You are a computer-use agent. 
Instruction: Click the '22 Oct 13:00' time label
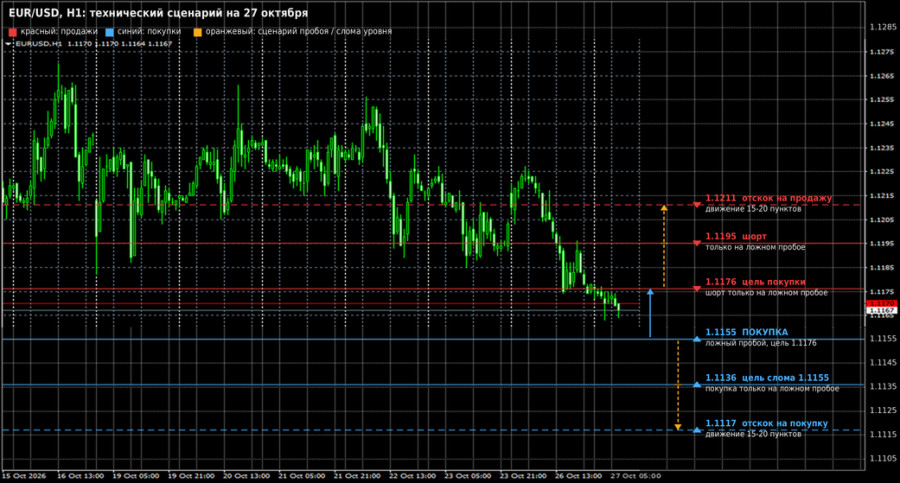click(x=412, y=476)
